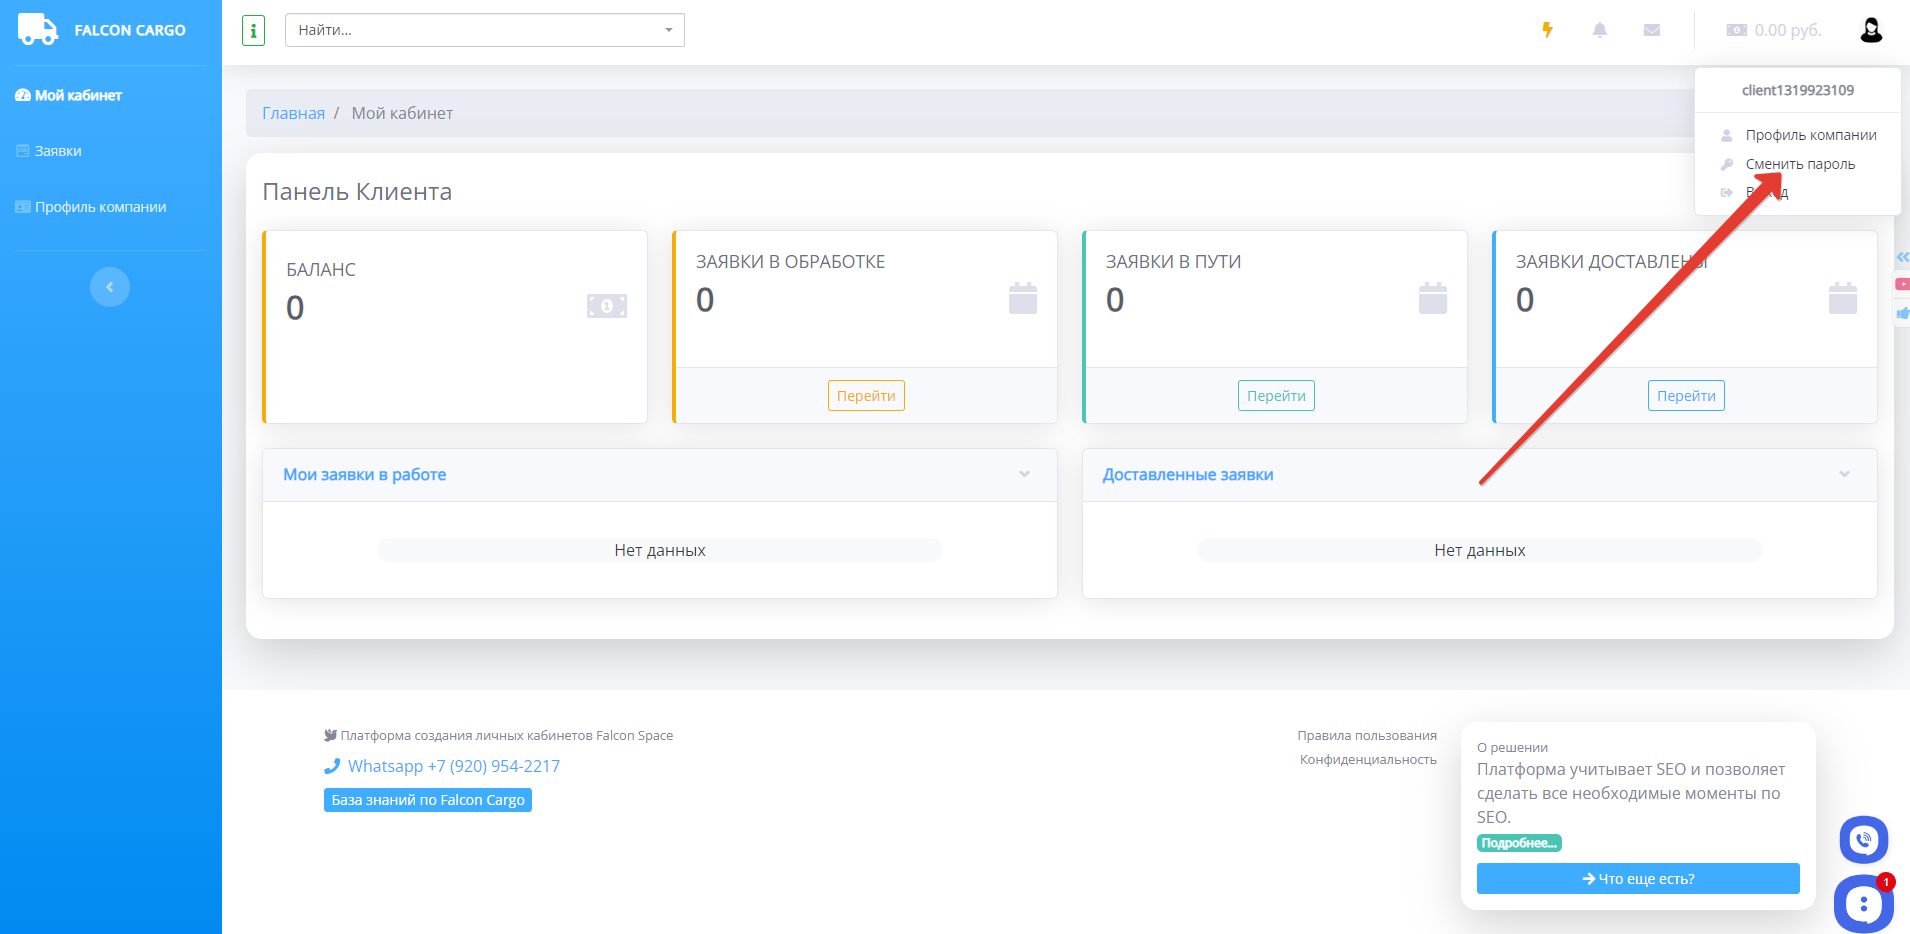Image resolution: width=1910 pixels, height=934 pixels.
Task: Collapse the sidebar with arrow button
Action: (110, 287)
